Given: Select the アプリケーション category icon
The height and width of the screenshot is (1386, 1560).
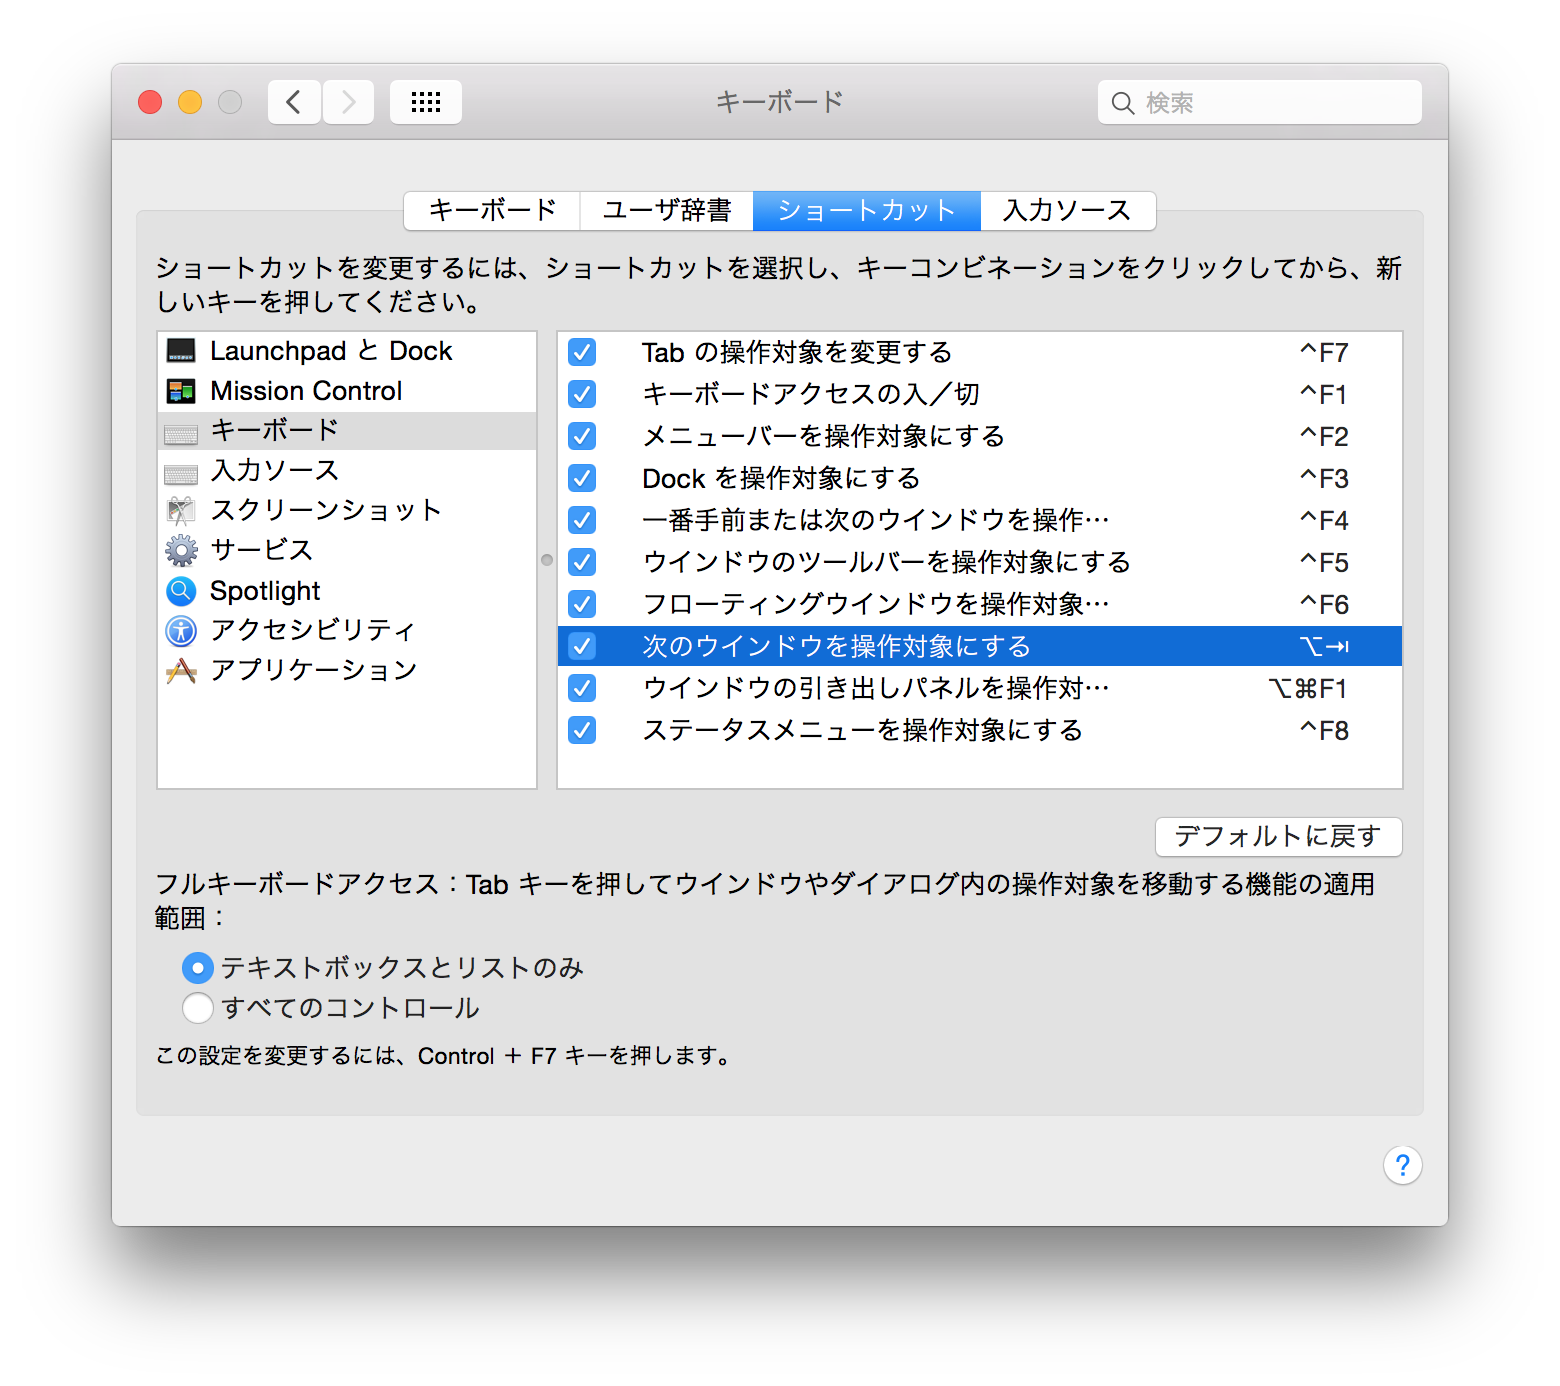Looking at the screenshot, I should pos(181,670).
